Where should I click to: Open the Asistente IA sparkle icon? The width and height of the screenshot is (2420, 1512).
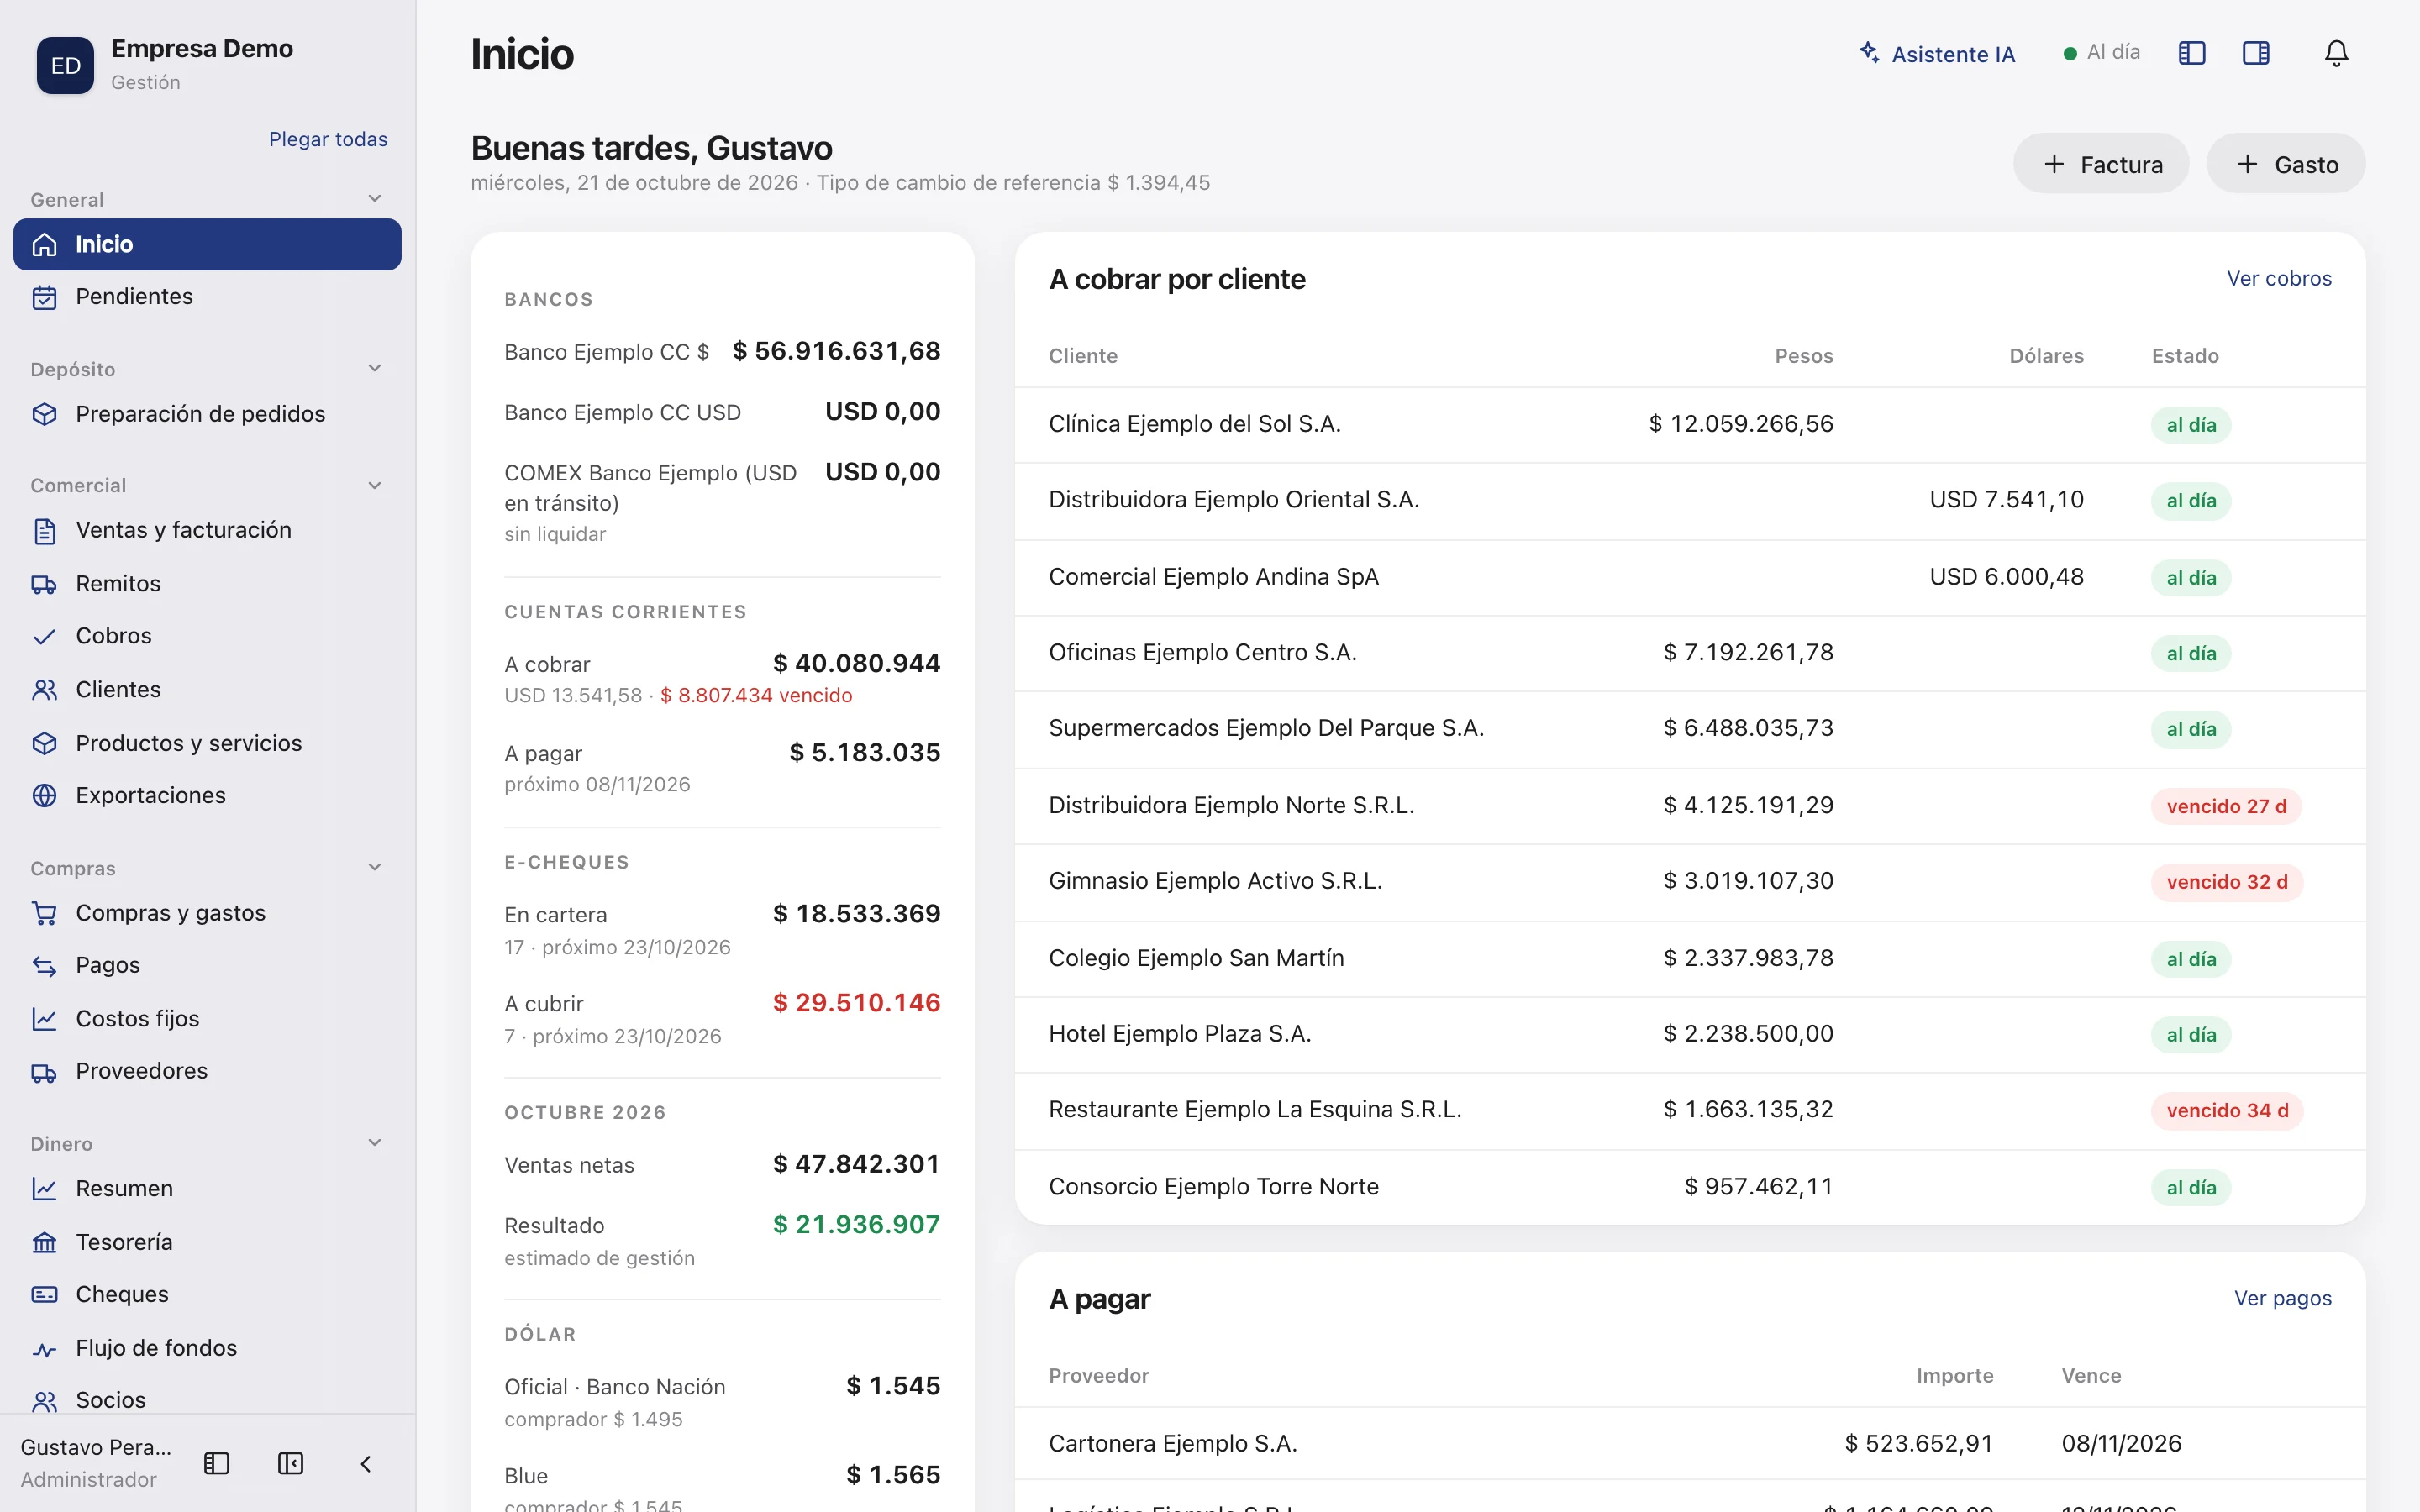pyautogui.click(x=1868, y=52)
